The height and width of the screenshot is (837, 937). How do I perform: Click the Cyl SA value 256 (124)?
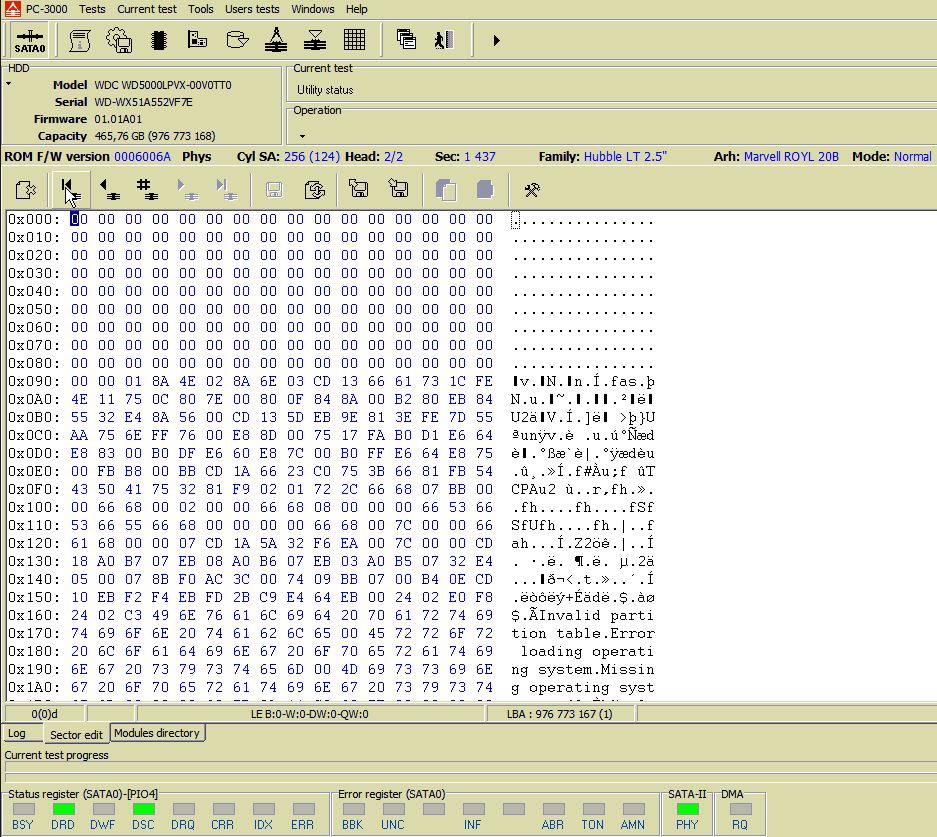coord(311,157)
